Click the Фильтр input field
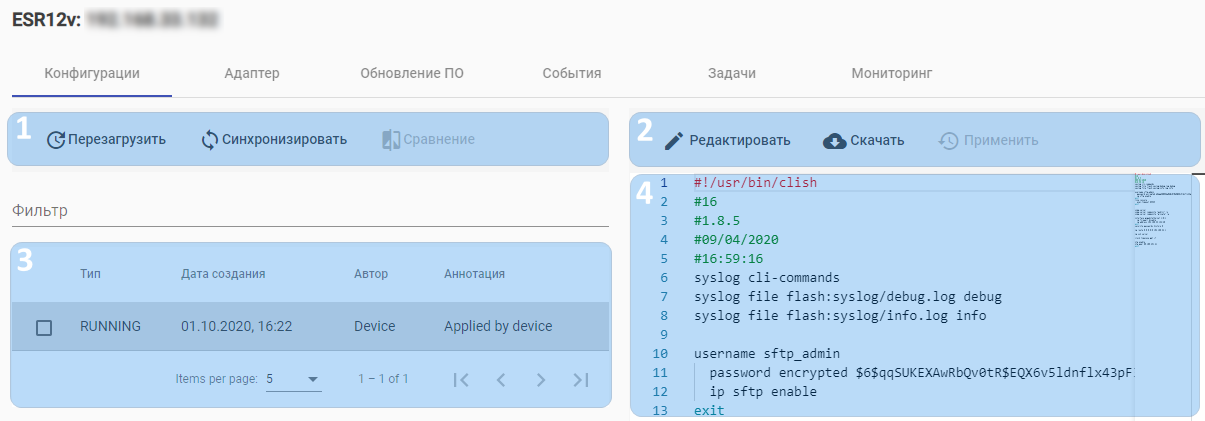The image size is (1205, 421). tap(310, 212)
